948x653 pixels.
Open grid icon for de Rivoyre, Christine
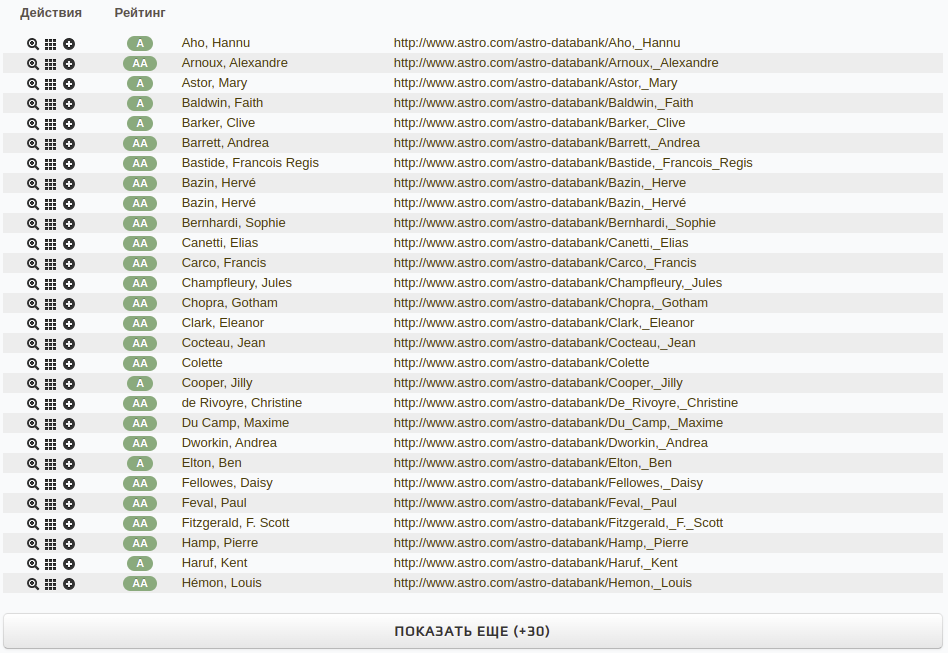(x=51, y=403)
